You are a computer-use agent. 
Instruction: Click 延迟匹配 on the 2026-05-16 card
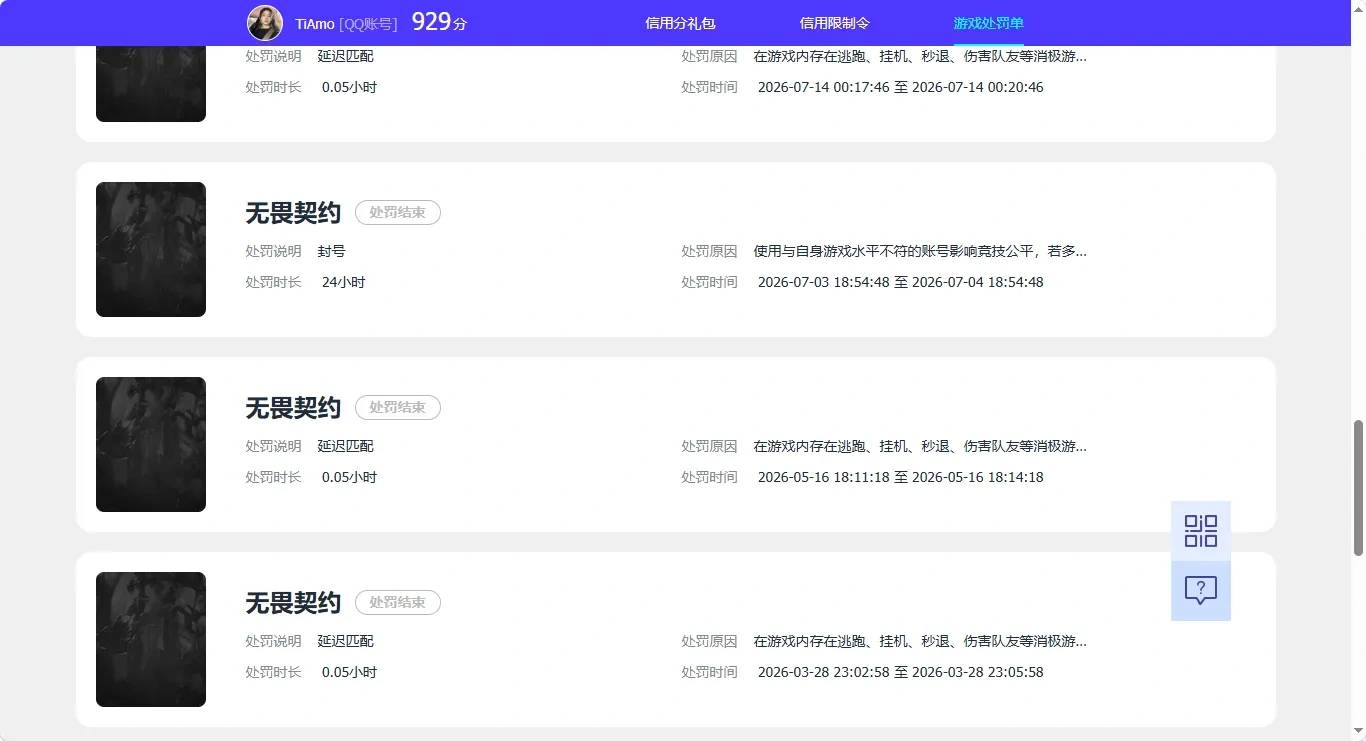tap(346, 446)
